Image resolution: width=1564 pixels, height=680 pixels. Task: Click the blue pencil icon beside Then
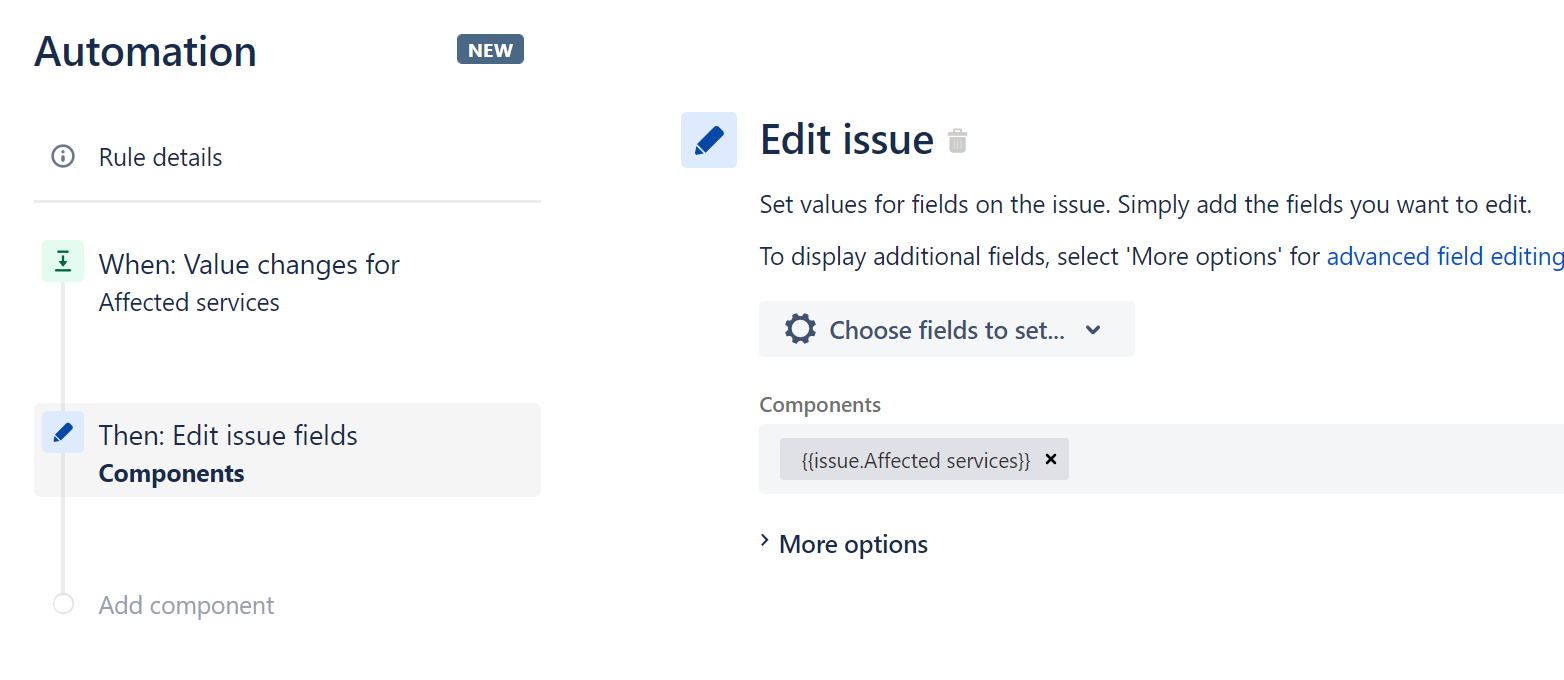[63, 432]
